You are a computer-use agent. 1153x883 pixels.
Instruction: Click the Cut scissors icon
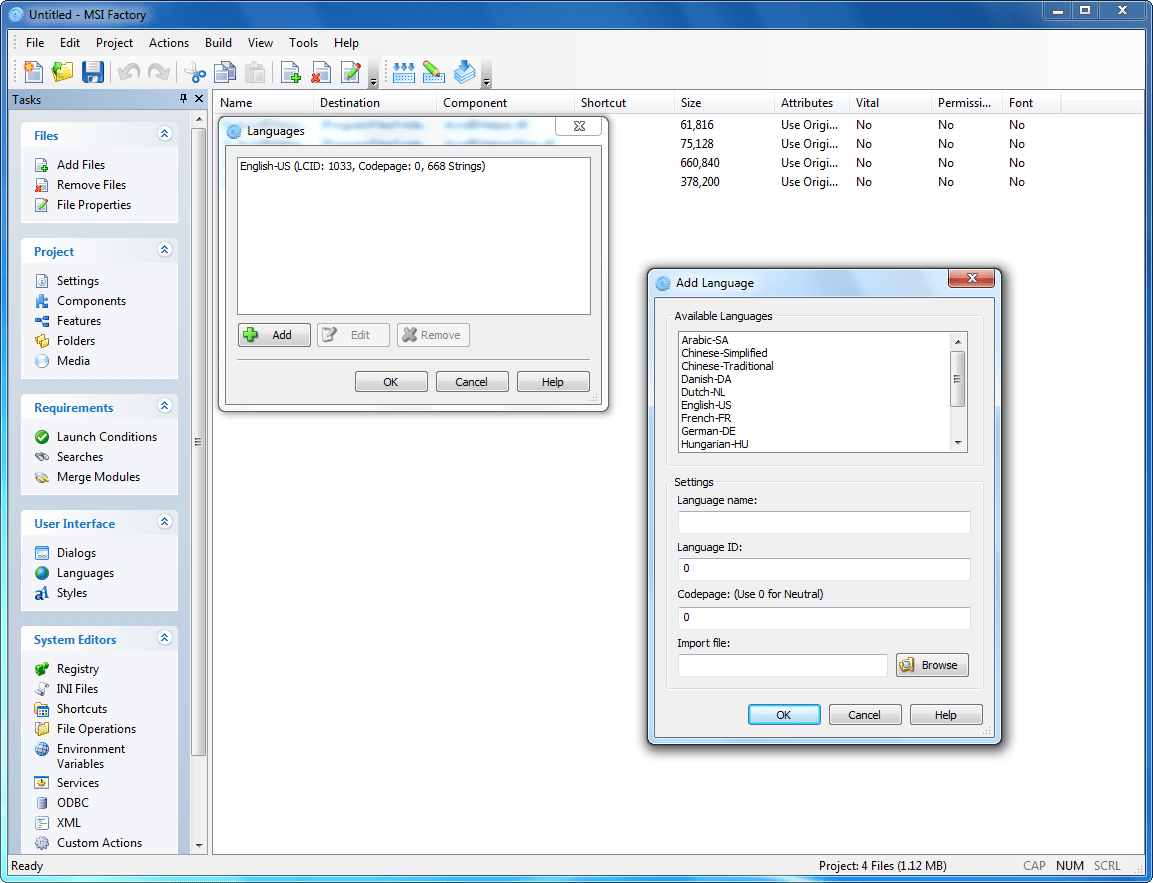195,72
